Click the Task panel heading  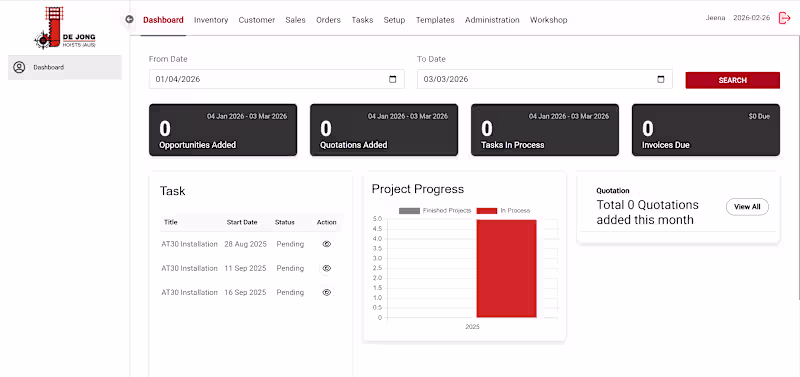tap(172, 191)
